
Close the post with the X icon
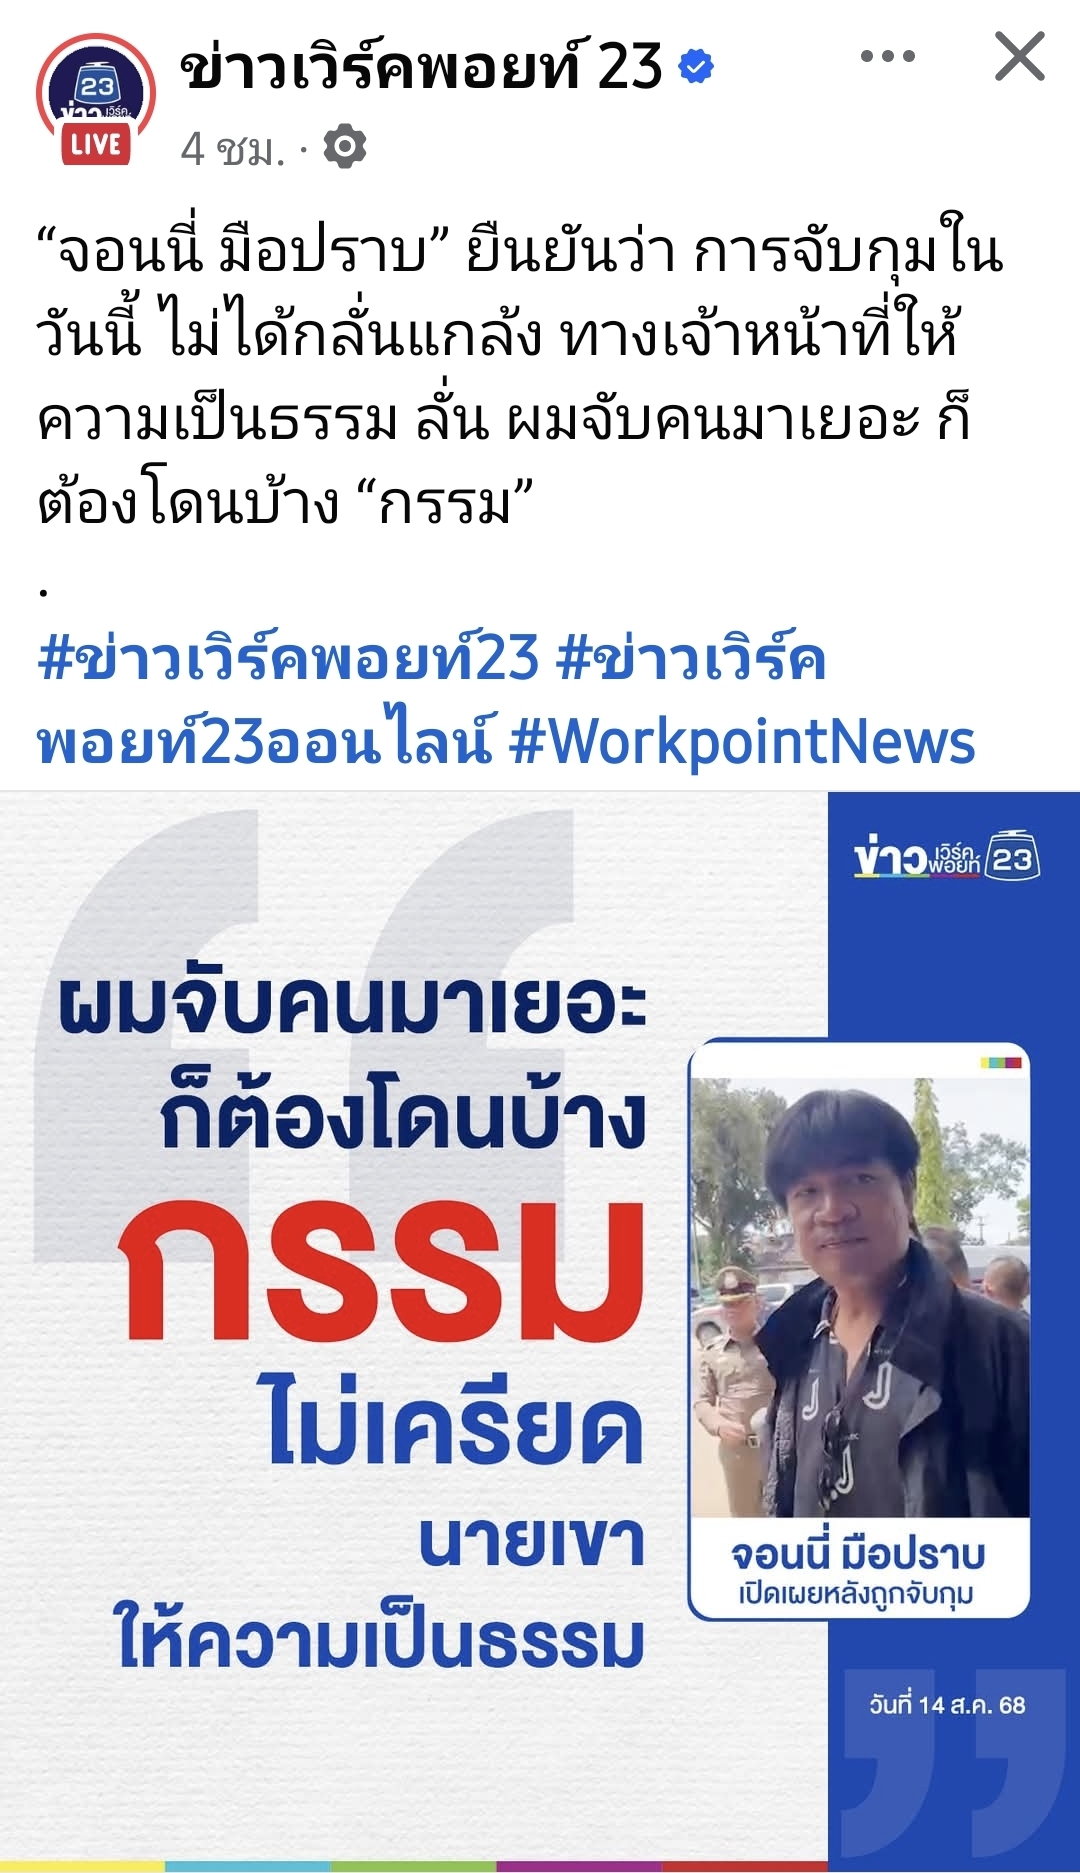1020,56
